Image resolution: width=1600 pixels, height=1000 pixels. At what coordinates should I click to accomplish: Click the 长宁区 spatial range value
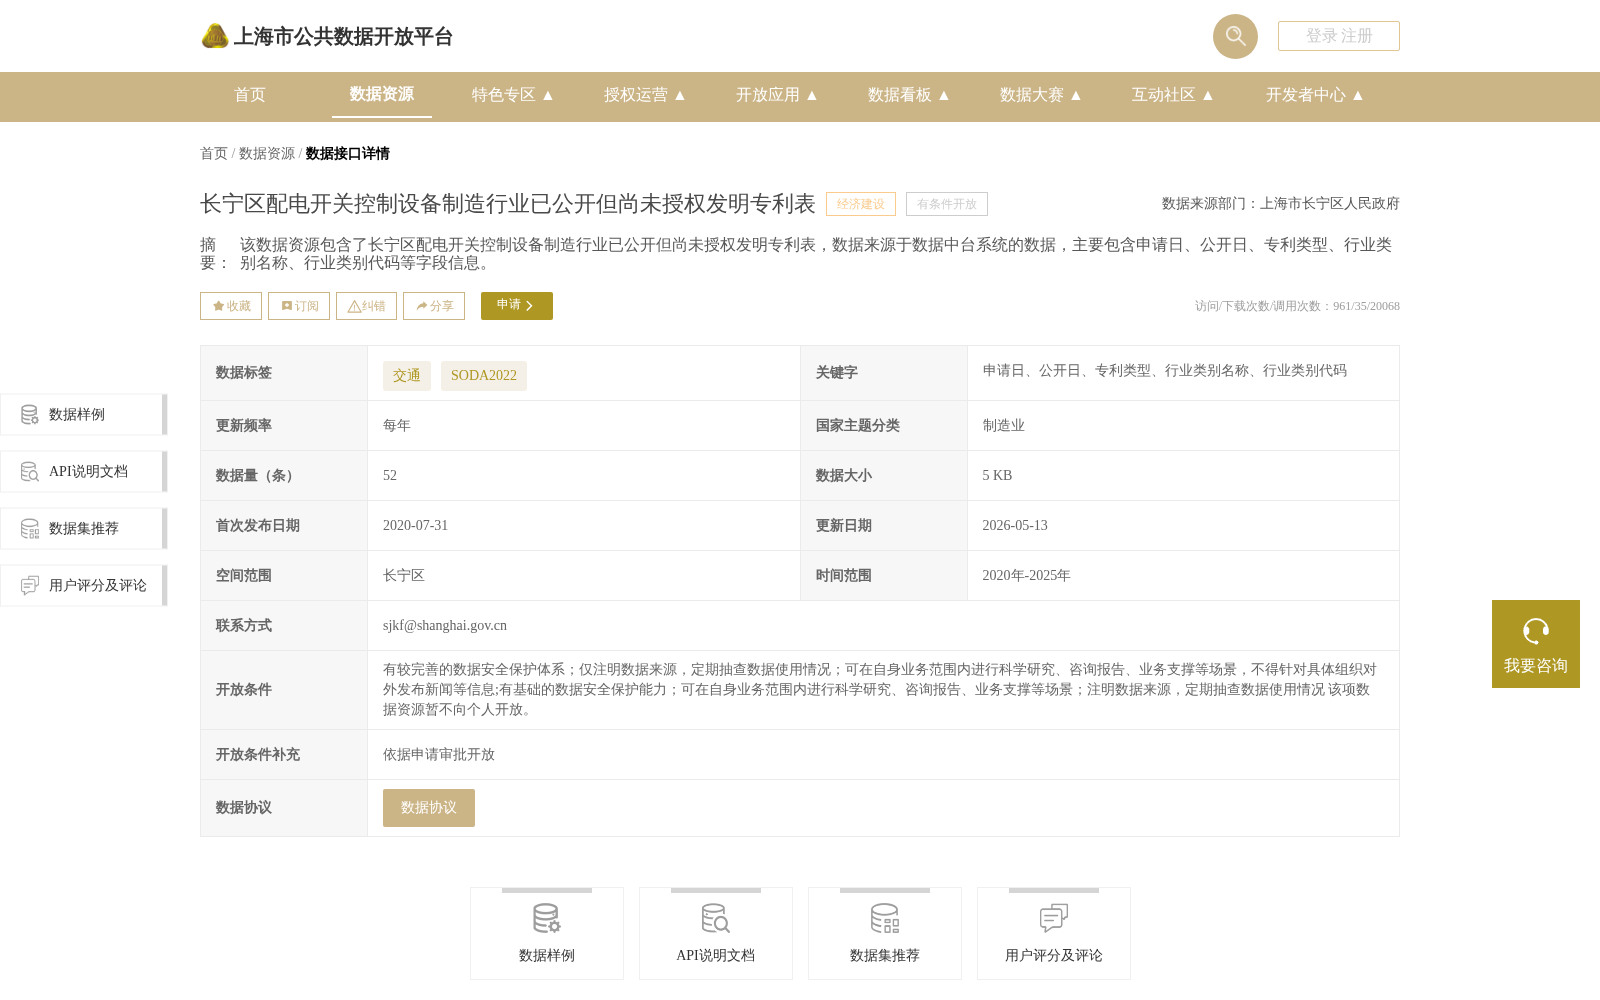(x=404, y=576)
